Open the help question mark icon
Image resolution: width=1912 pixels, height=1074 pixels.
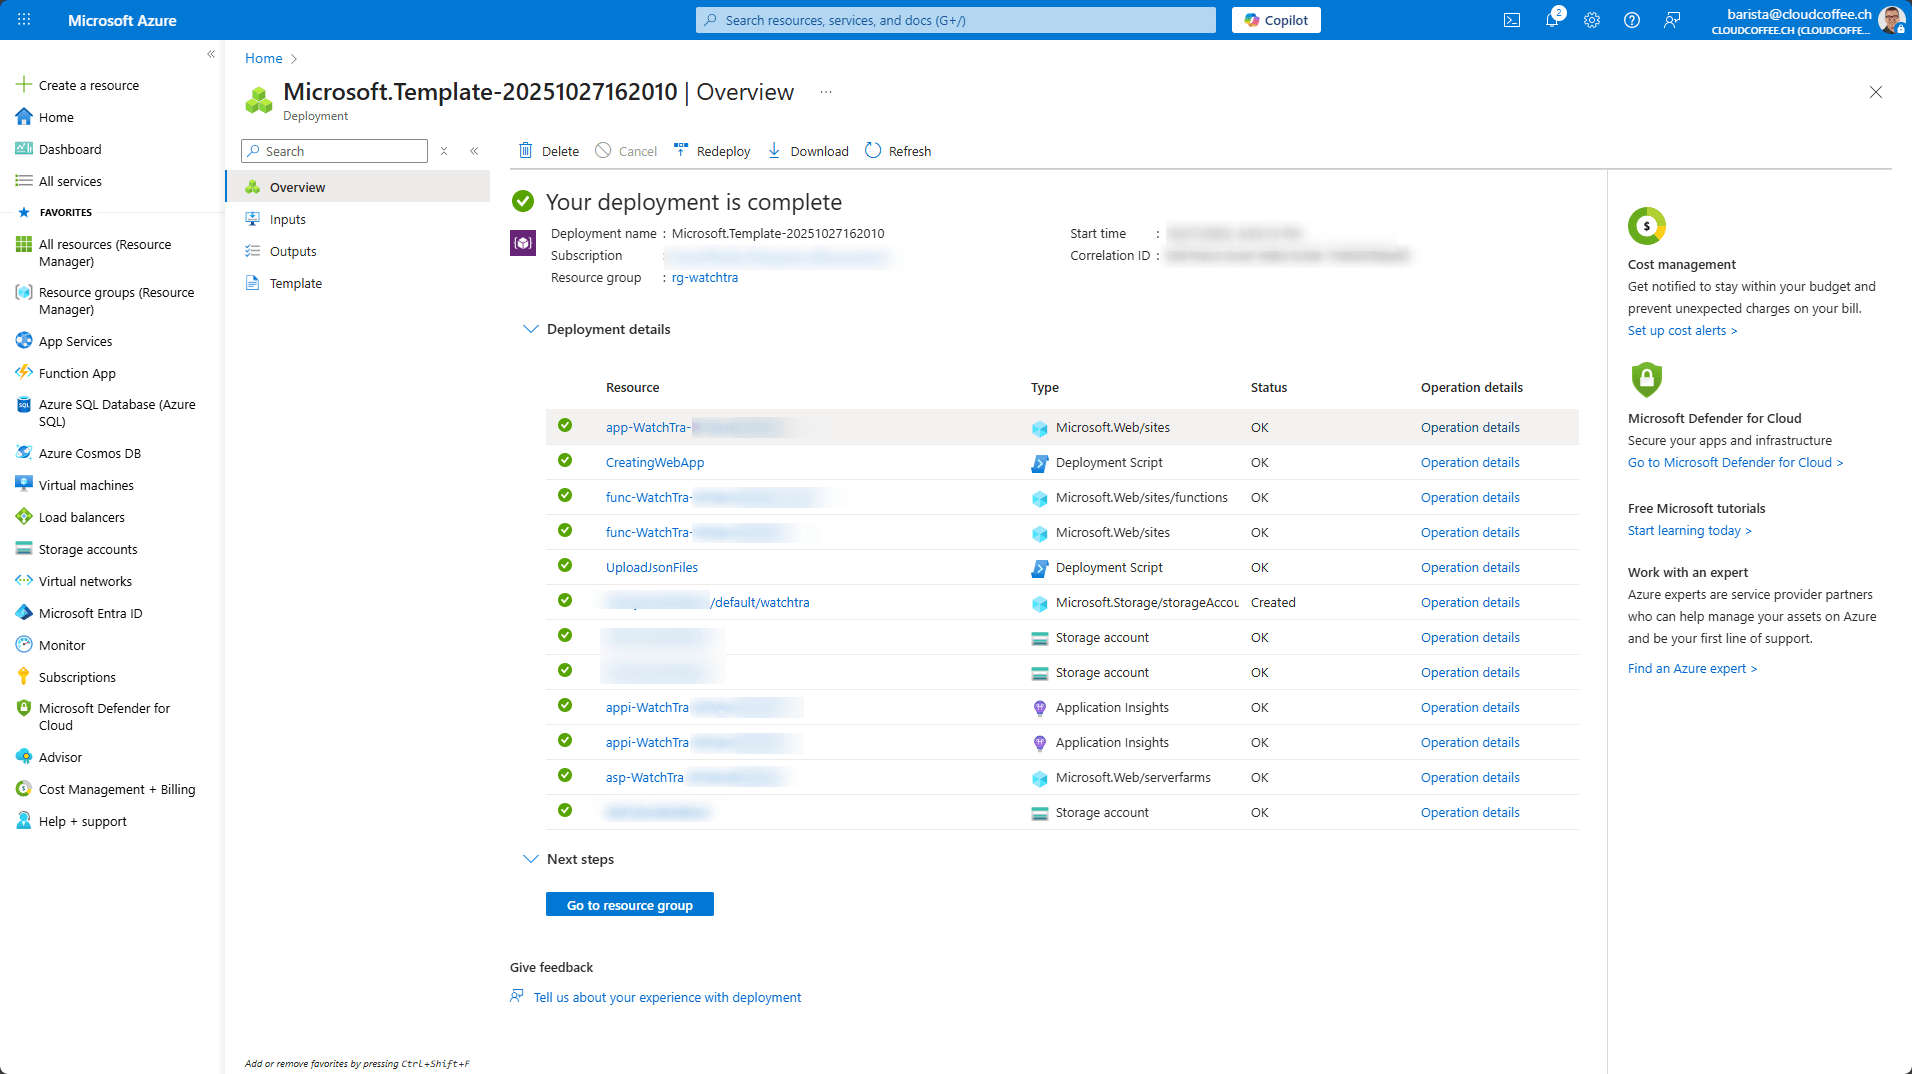(1631, 20)
